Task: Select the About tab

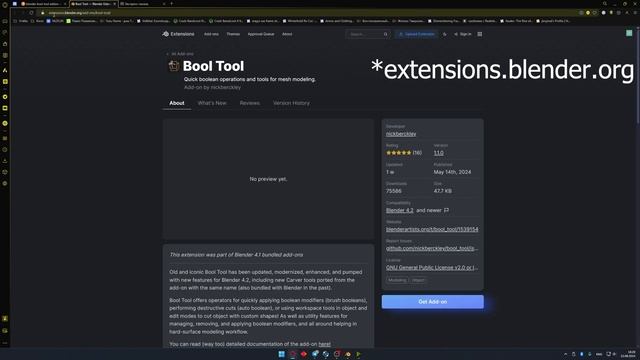Action: [x=177, y=103]
